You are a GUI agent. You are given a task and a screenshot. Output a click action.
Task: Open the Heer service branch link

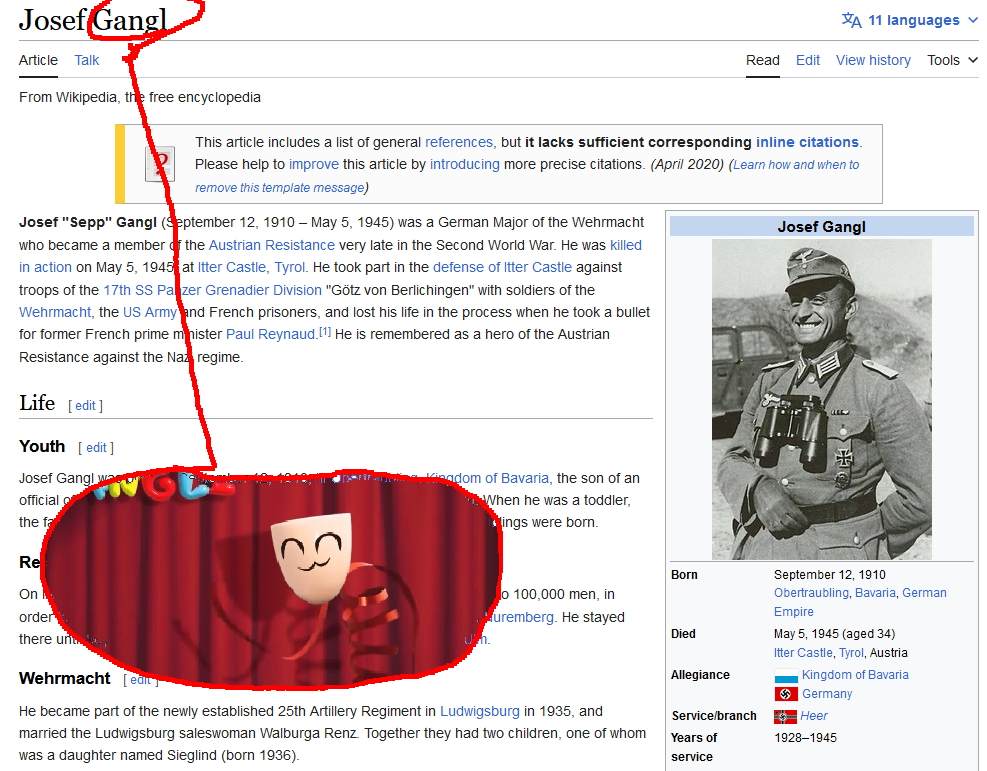813,716
